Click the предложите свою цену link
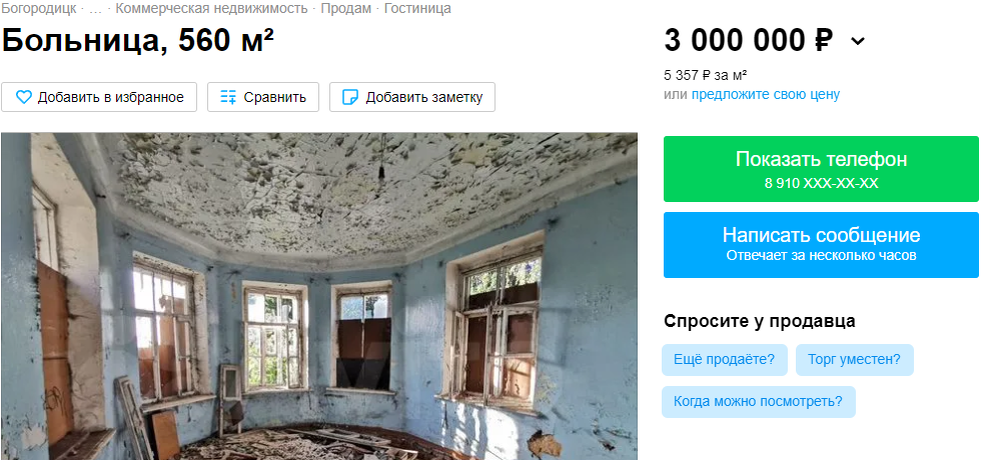 coord(766,95)
